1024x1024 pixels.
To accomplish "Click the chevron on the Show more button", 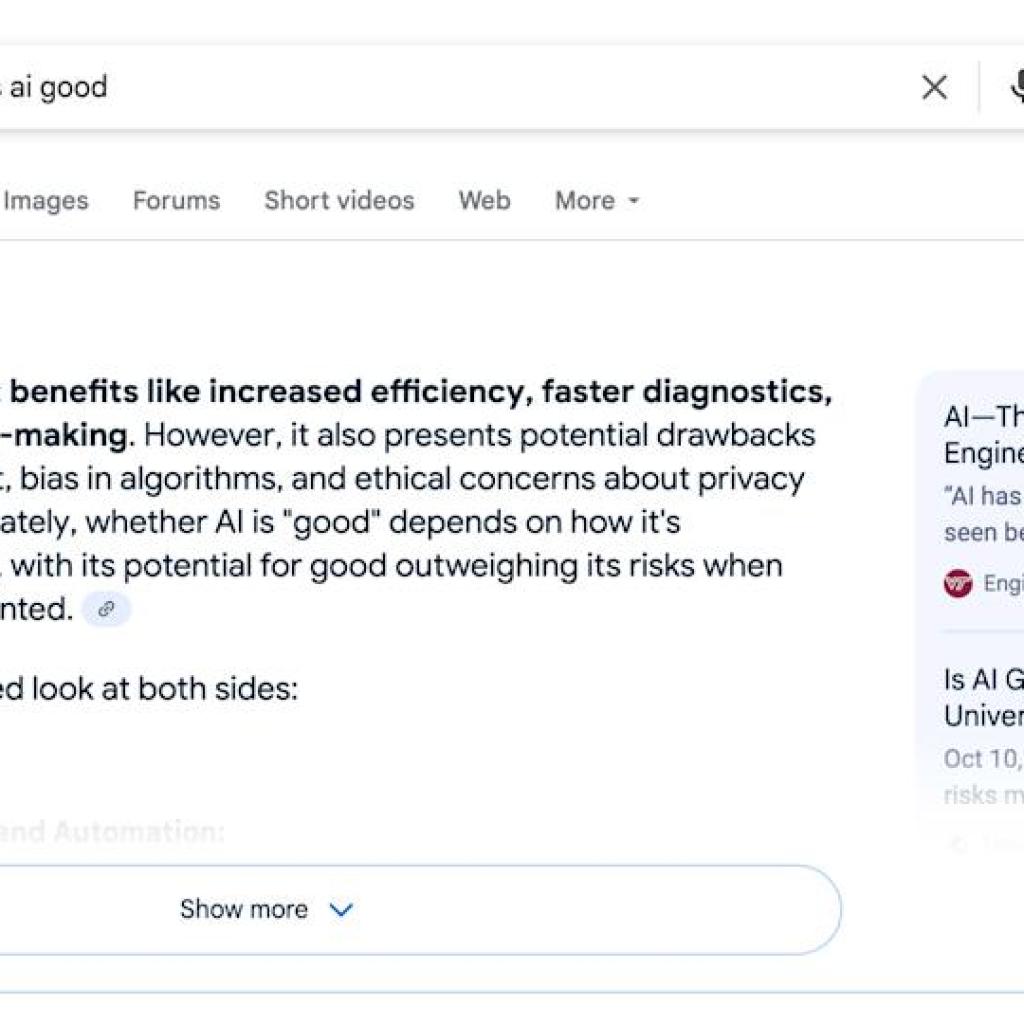I will coord(340,910).
